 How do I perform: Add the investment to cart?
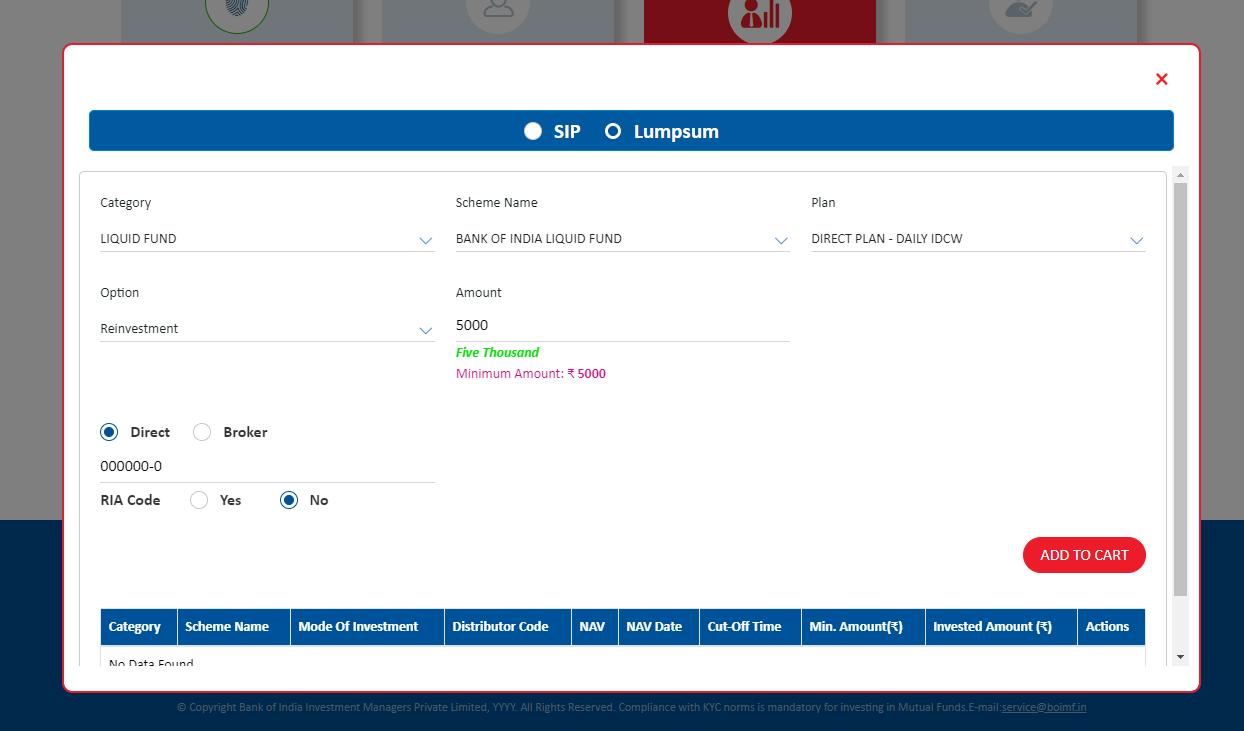pos(1084,555)
